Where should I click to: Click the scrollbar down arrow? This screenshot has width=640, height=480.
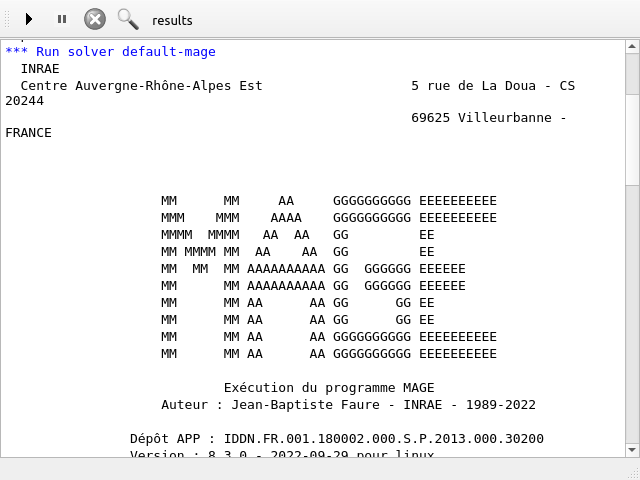632,450
